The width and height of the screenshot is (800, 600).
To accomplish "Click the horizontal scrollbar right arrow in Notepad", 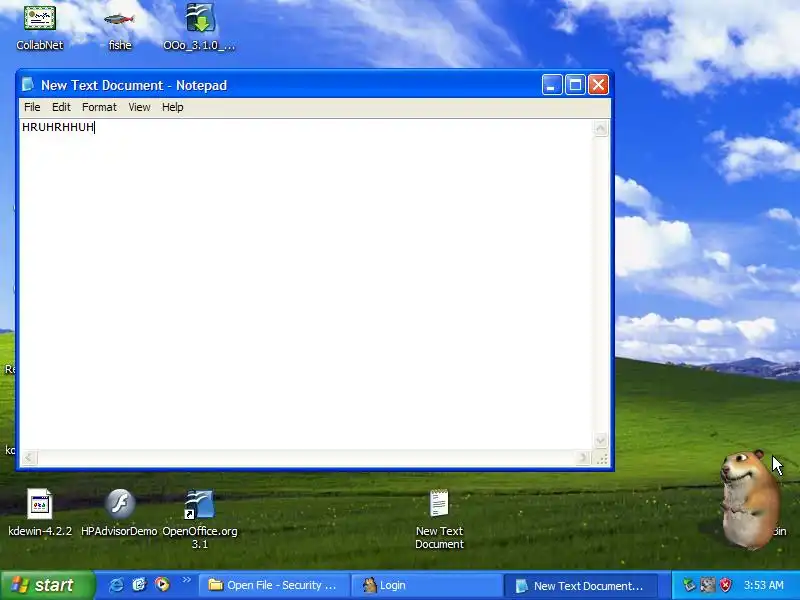I will [583, 458].
